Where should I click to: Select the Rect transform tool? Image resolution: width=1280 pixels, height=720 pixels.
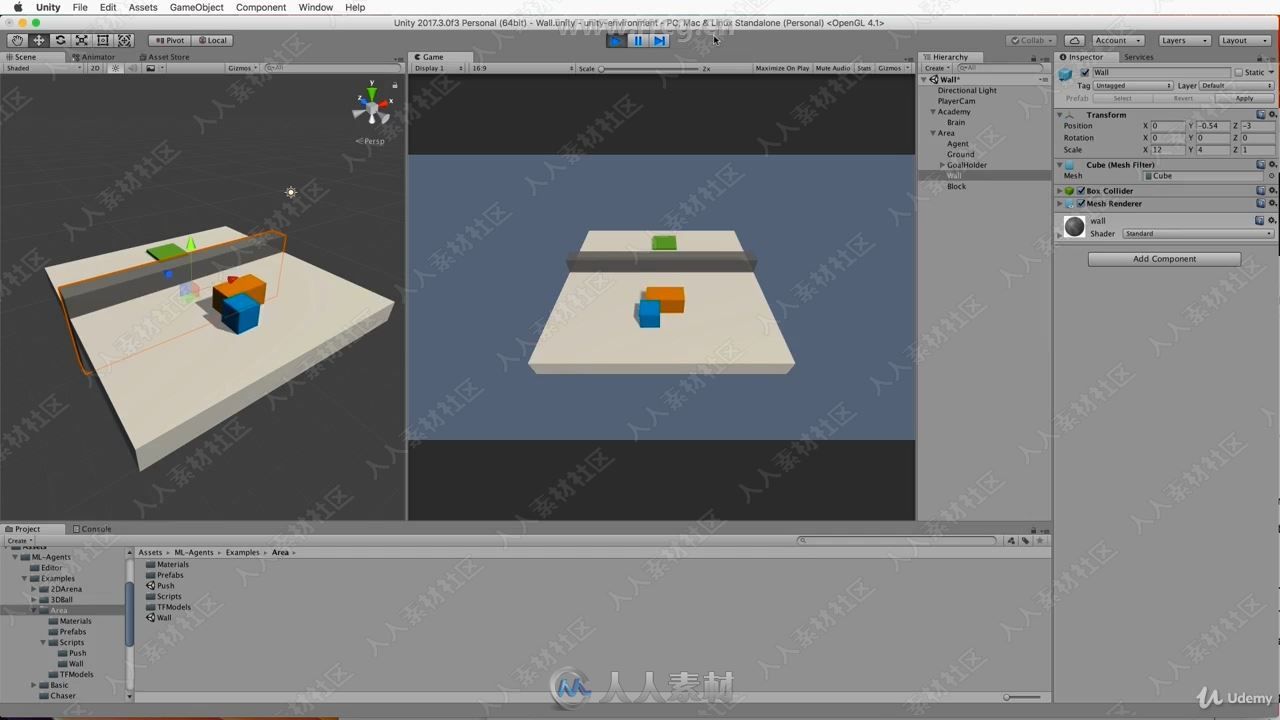[103, 40]
